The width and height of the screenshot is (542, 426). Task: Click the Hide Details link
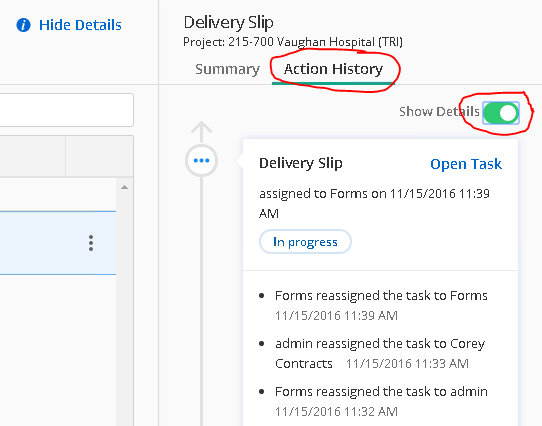coord(80,25)
